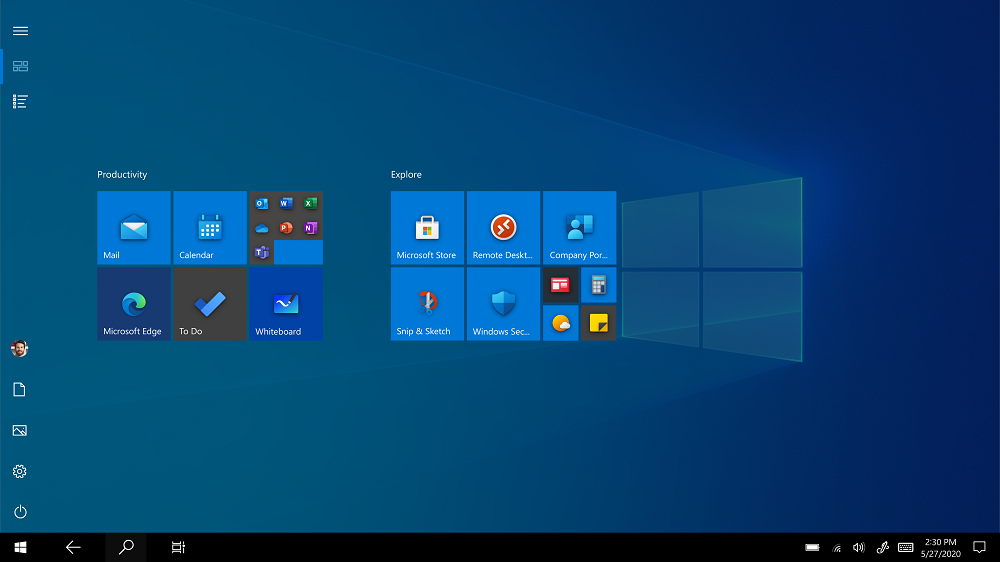Click the Windows Start button
This screenshot has width=1000, height=562.
coord(20,547)
